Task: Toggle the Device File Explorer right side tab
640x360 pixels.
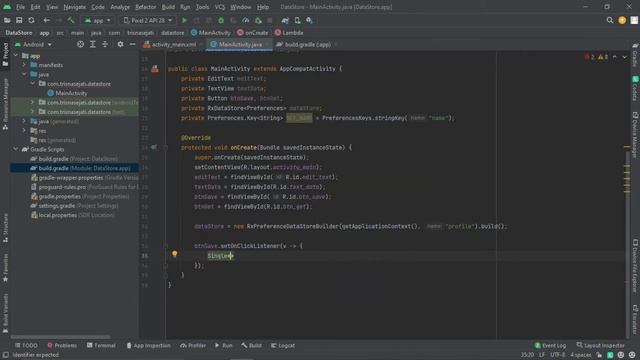Action: coord(635,265)
